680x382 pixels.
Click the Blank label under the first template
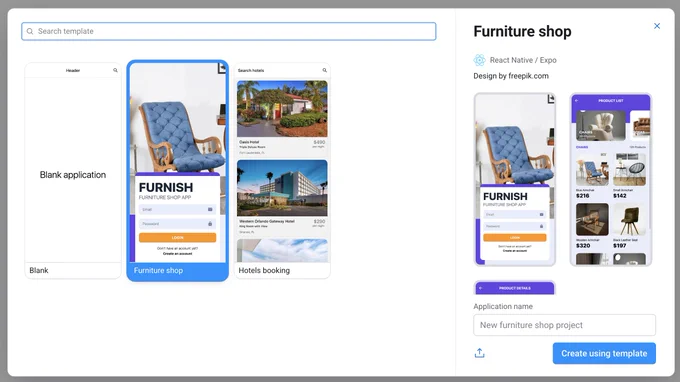[x=39, y=270]
